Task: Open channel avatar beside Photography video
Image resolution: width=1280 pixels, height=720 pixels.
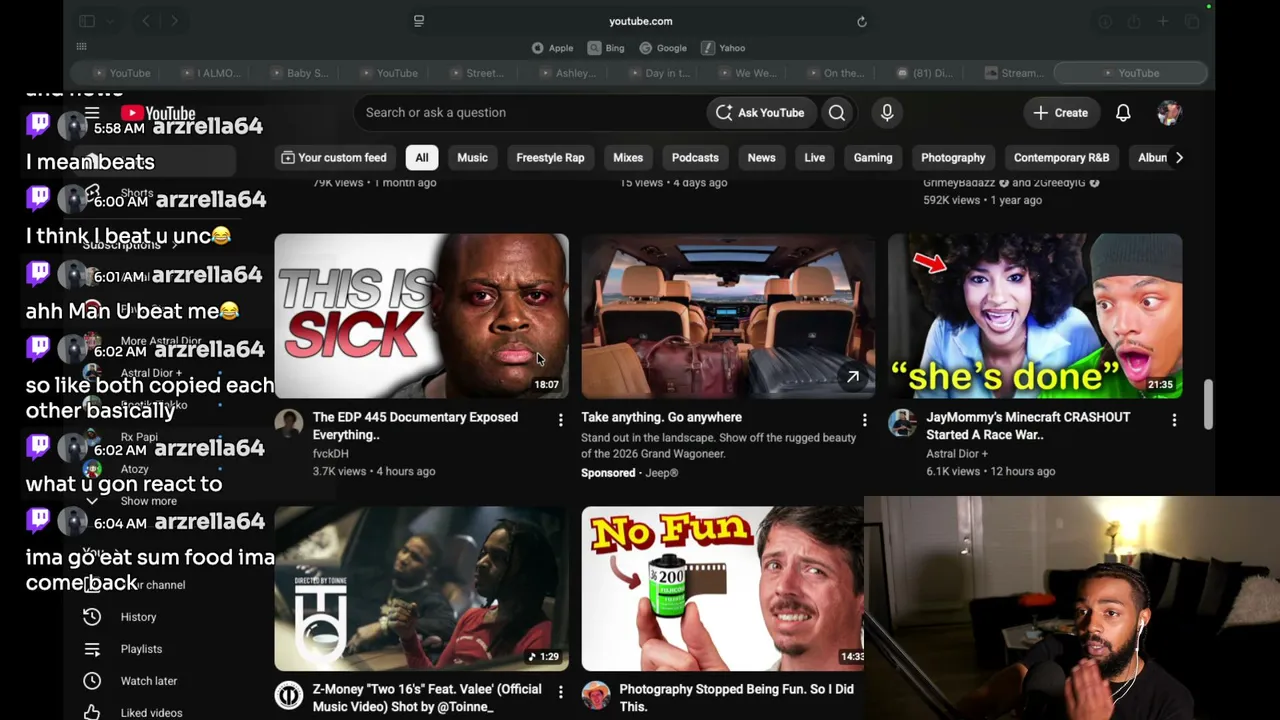Action: click(595, 695)
